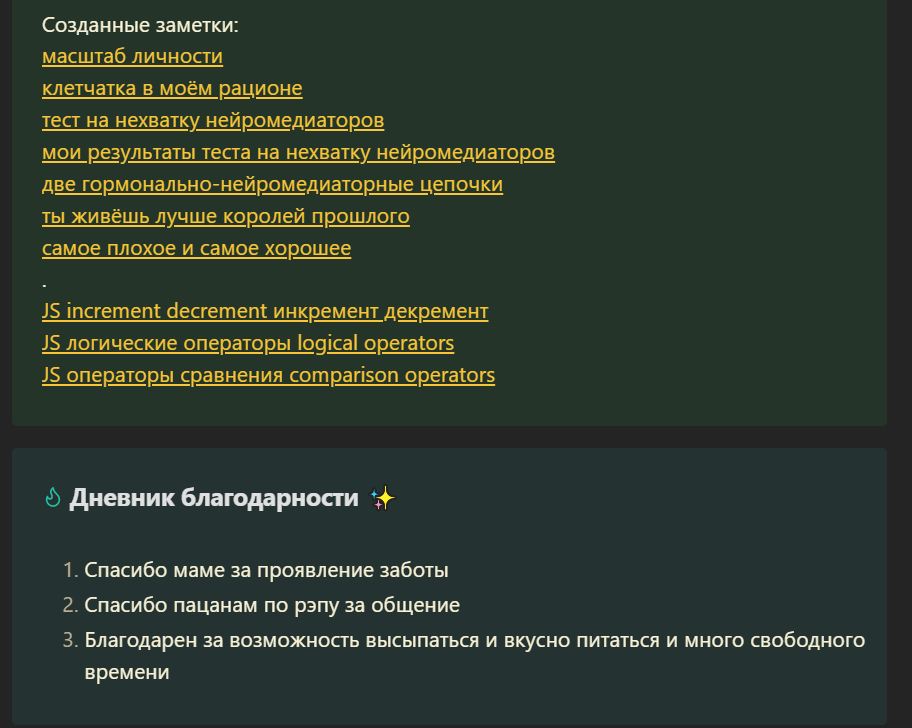The height and width of the screenshot is (728, 912).
Task: Open the link «клетчатка в моём рационе»
Action: (172, 88)
